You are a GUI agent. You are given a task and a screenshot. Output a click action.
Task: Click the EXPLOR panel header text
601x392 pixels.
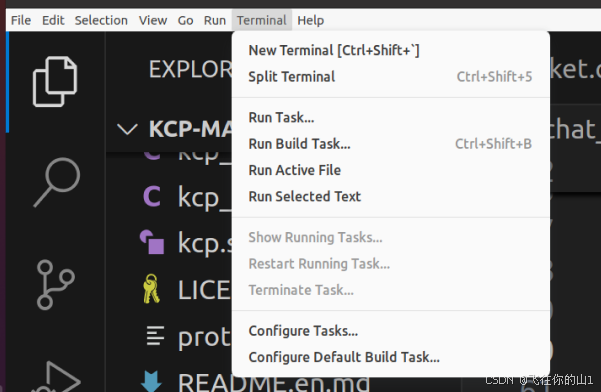pyautogui.click(x=190, y=69)
